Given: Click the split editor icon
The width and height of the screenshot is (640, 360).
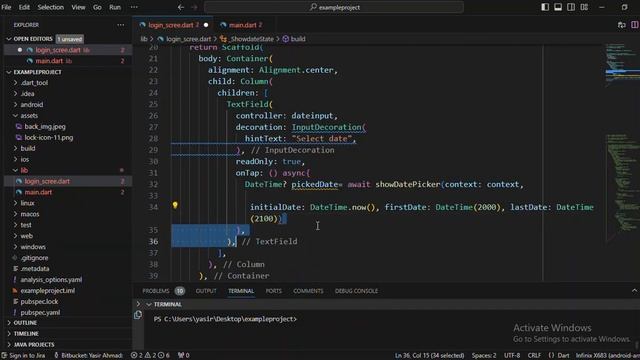Looking at the screenshot, I should tap(635, 25).
